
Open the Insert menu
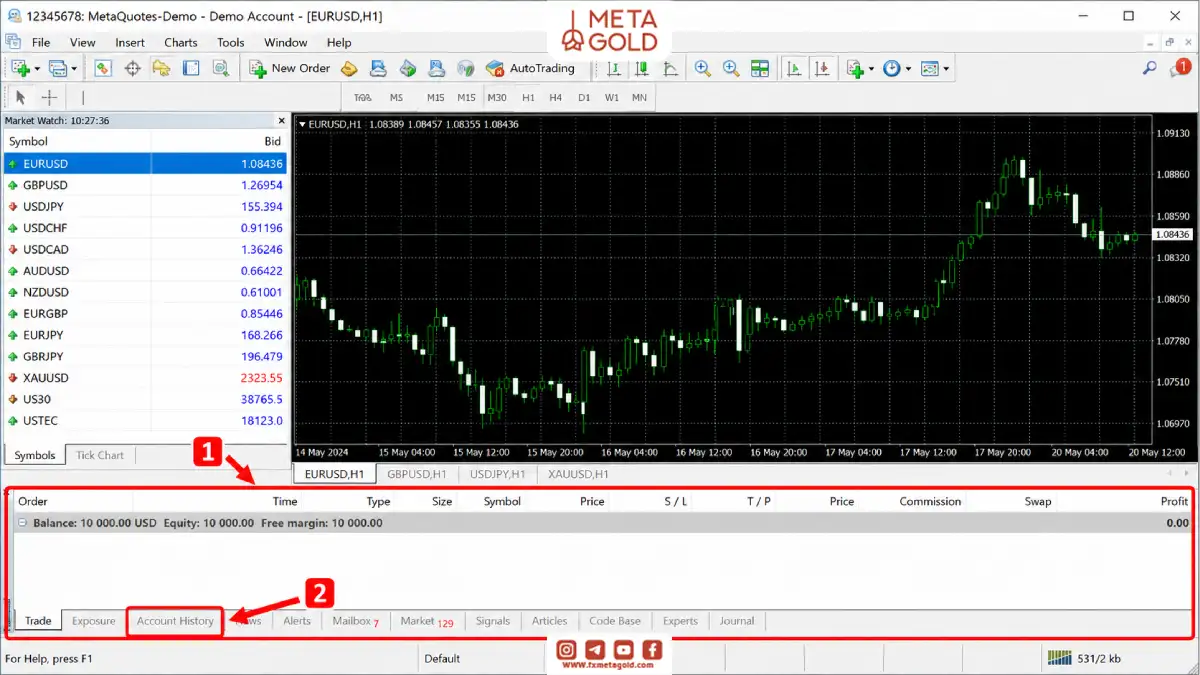[130, 42]
